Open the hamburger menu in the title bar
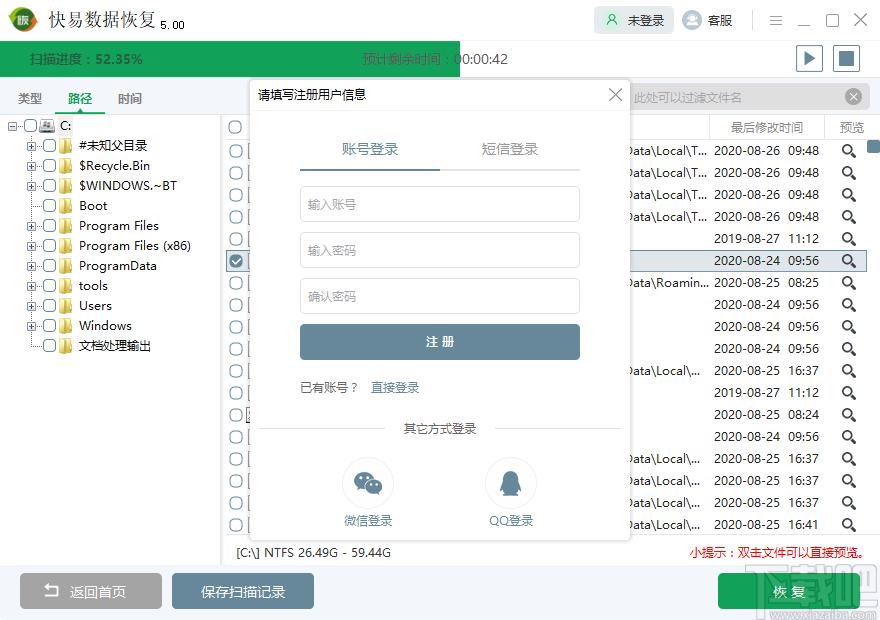 (x=776, y=21)
